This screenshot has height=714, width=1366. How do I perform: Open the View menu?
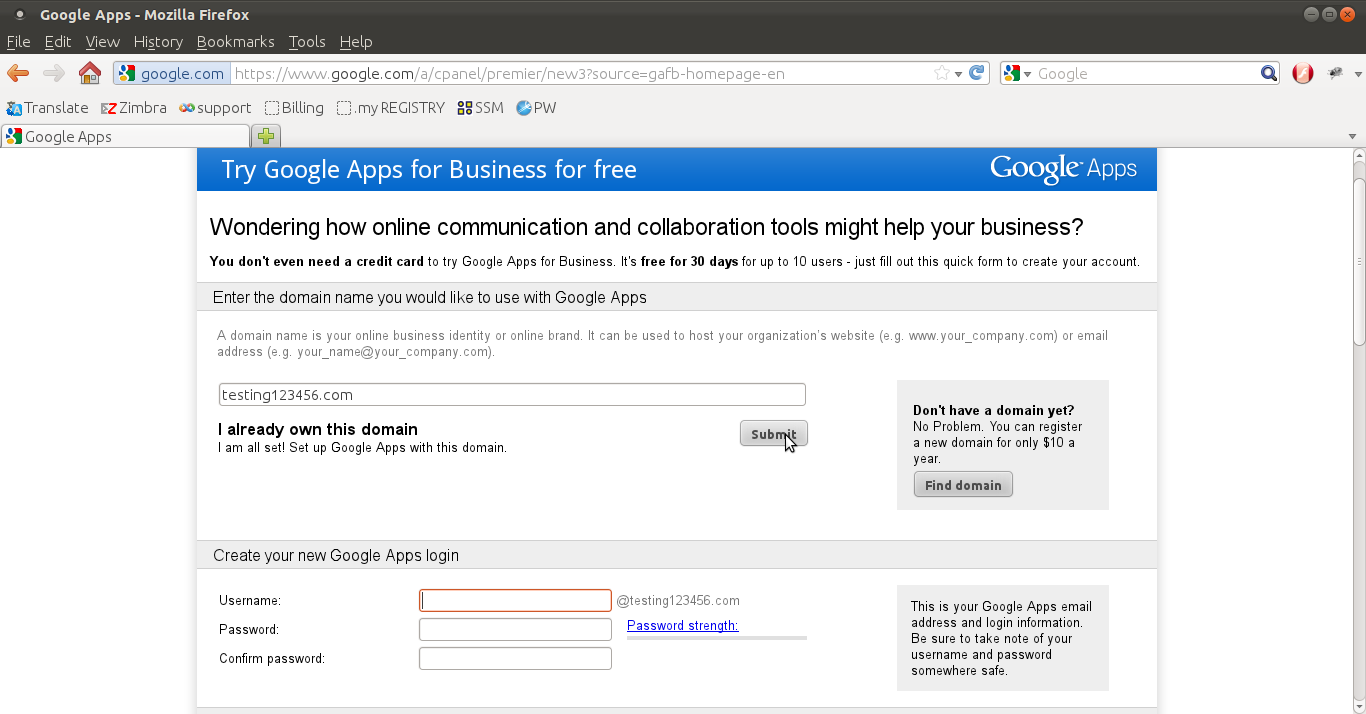[x=103, y=42]
